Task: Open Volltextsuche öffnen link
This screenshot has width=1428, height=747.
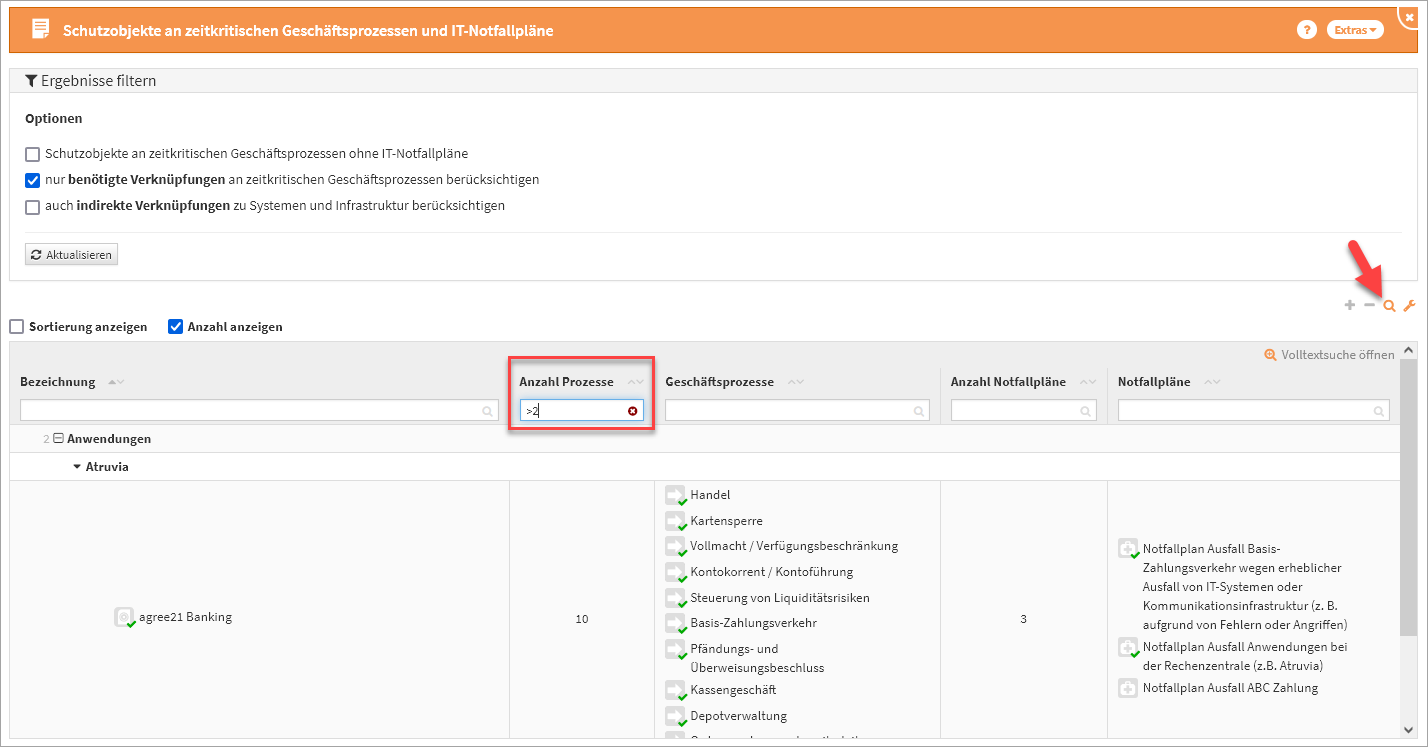Action: [1330, 355]
